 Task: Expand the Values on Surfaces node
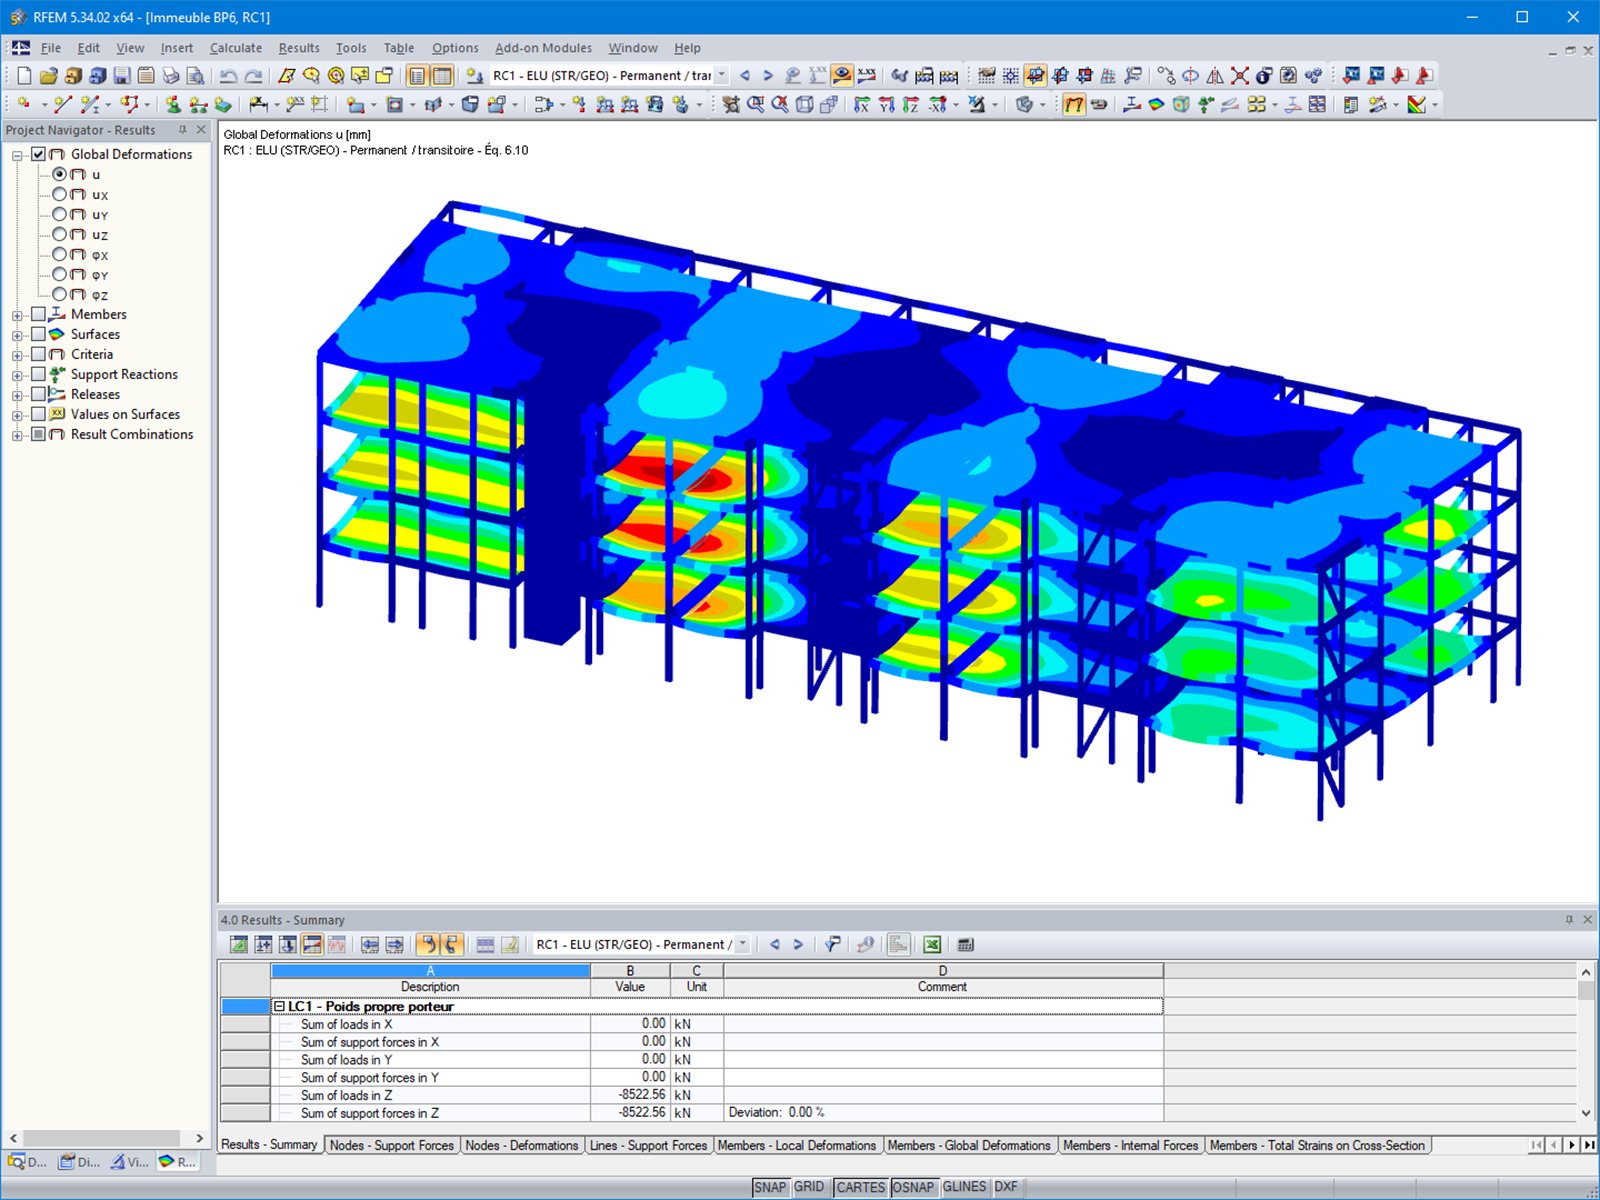[17, 415]
